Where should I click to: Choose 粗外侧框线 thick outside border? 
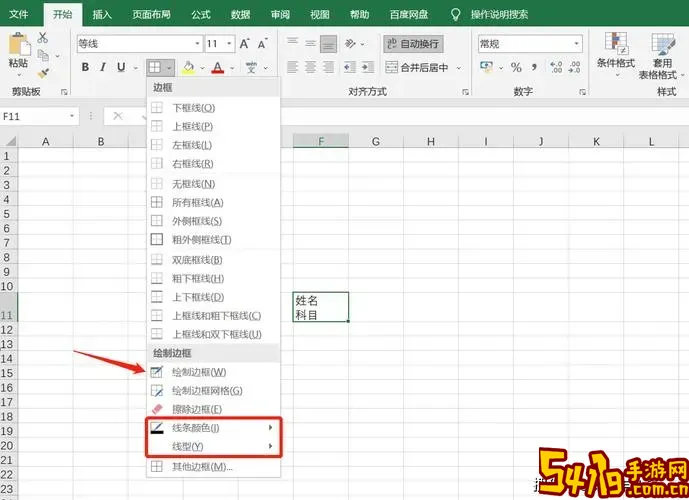pos(213,239)
